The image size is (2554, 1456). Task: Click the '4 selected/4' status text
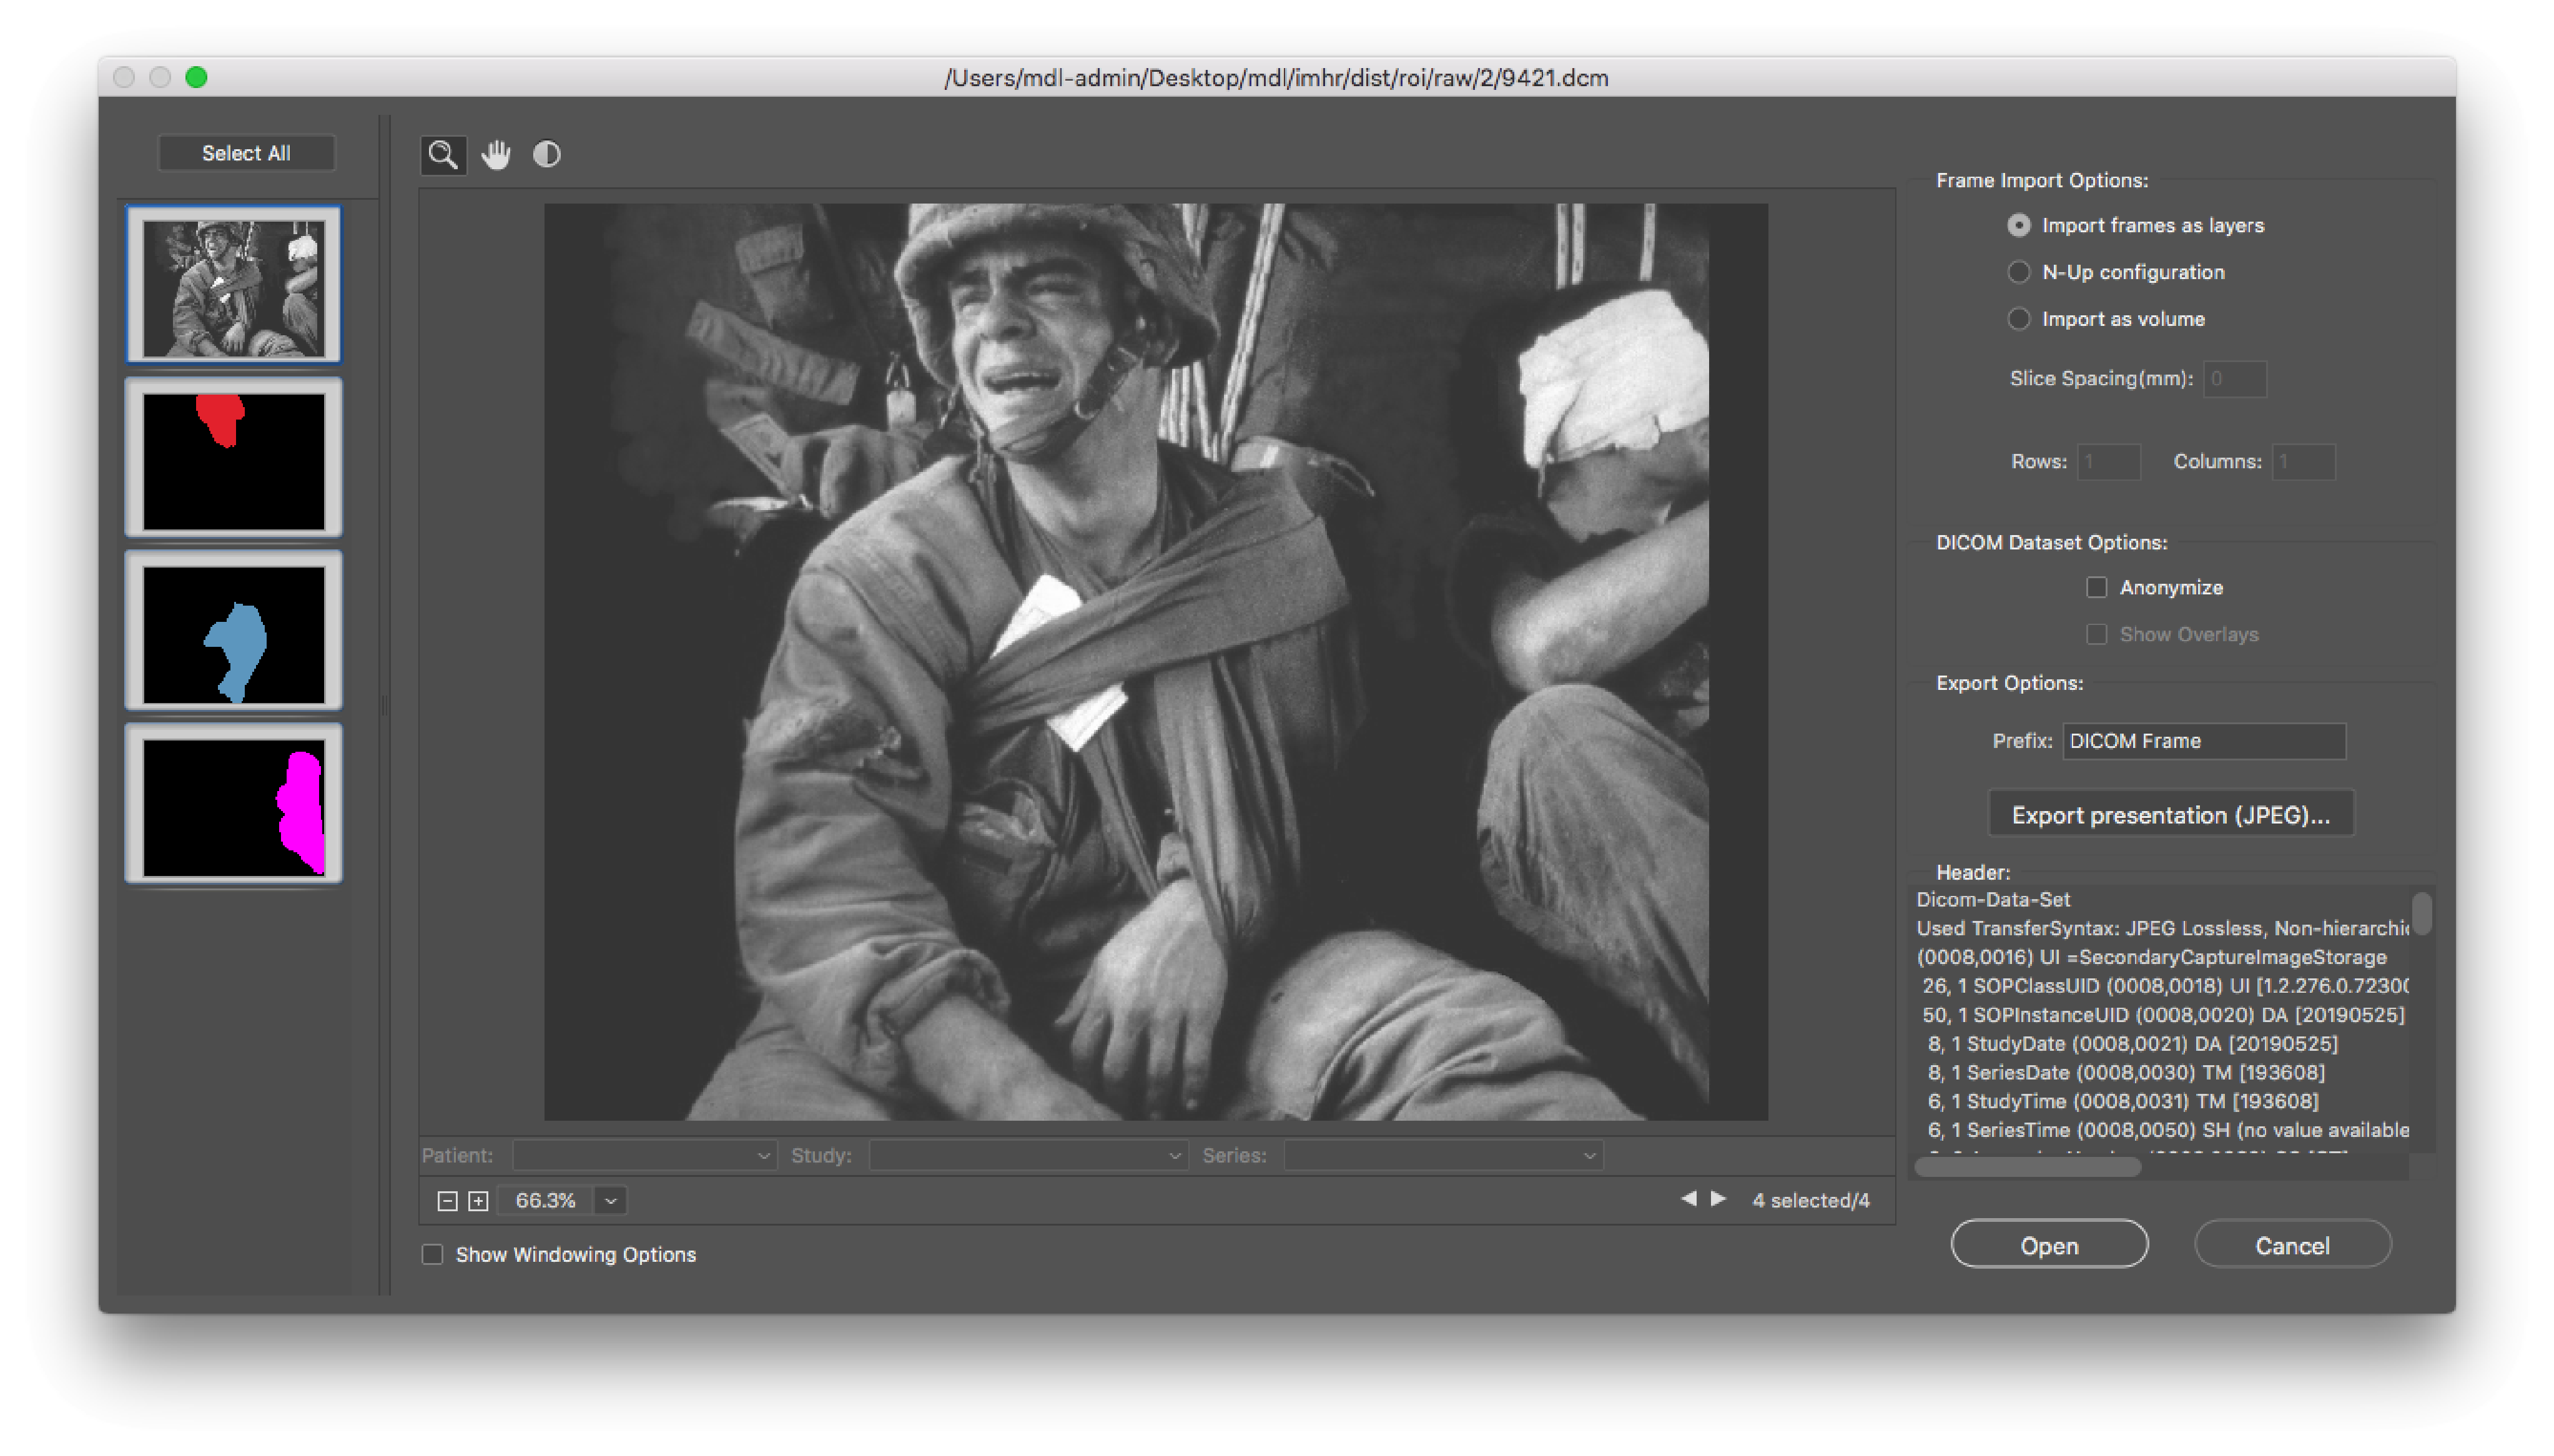coord(1810,1201)
